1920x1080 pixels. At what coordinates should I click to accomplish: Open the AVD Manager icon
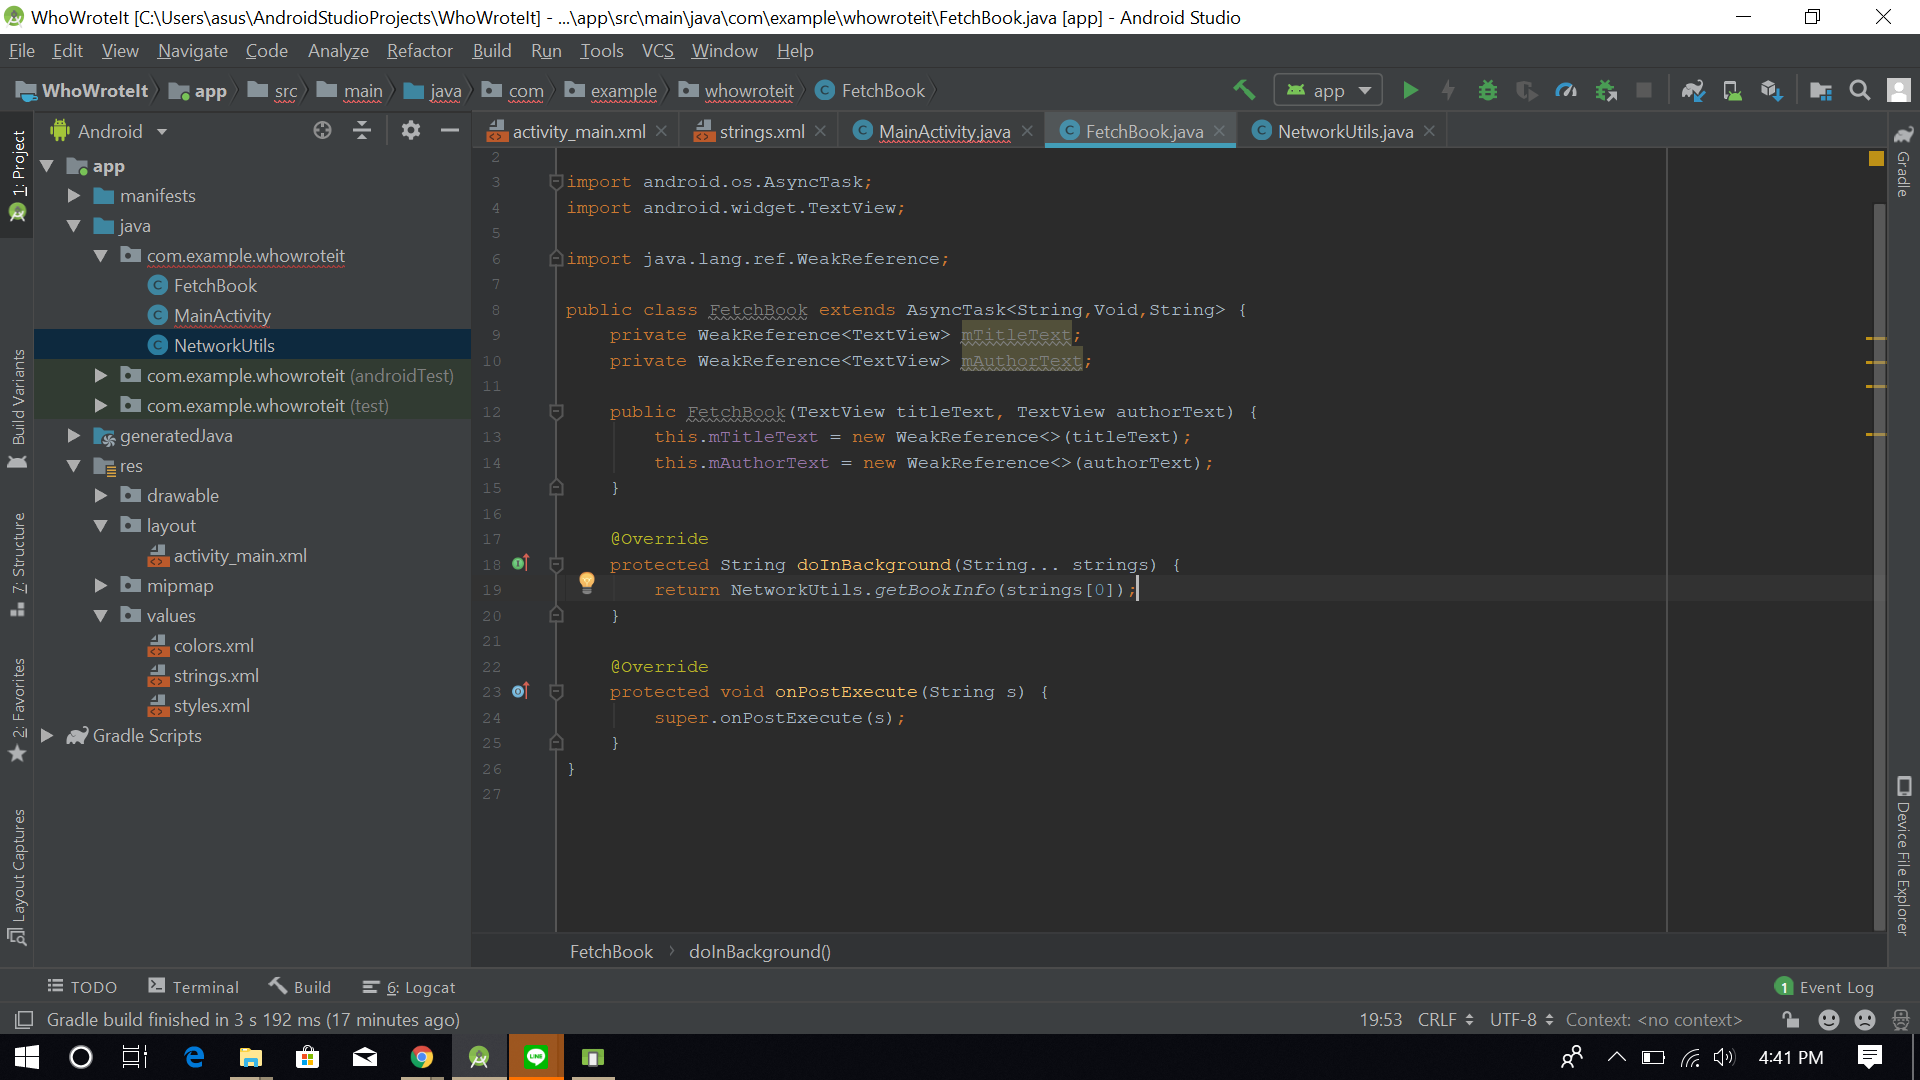pos(1733,91)
